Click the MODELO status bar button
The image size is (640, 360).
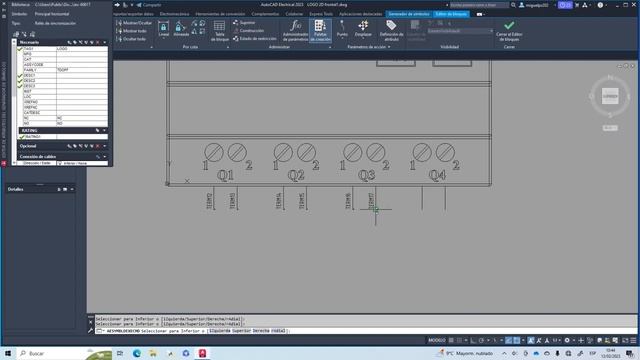[x=436, y=340]
